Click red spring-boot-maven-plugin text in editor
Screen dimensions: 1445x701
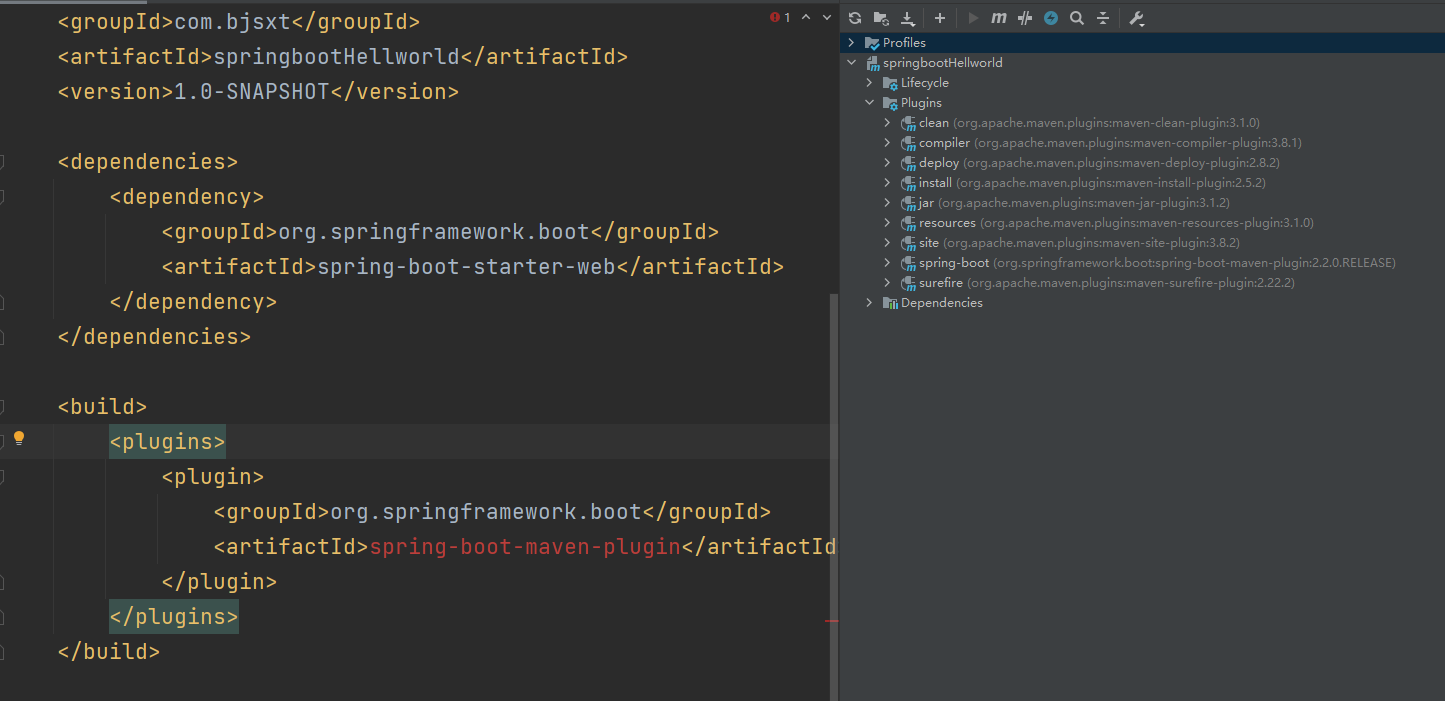coord(525,547)
